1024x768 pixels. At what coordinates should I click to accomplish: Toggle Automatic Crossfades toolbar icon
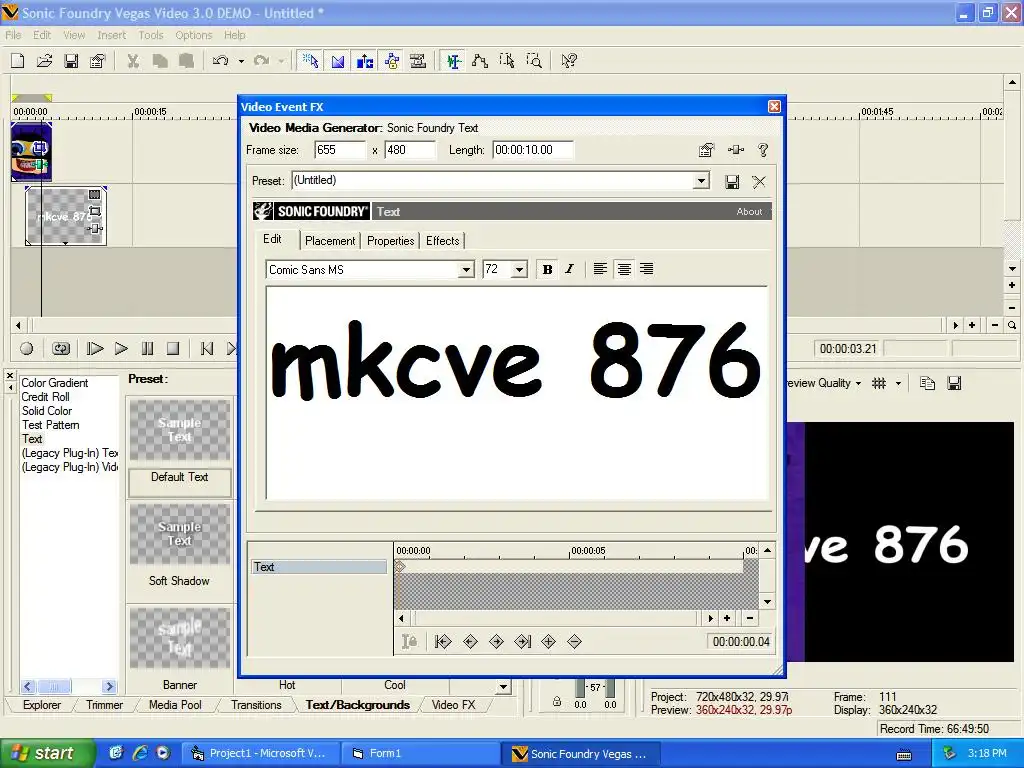tap(338, 61)
